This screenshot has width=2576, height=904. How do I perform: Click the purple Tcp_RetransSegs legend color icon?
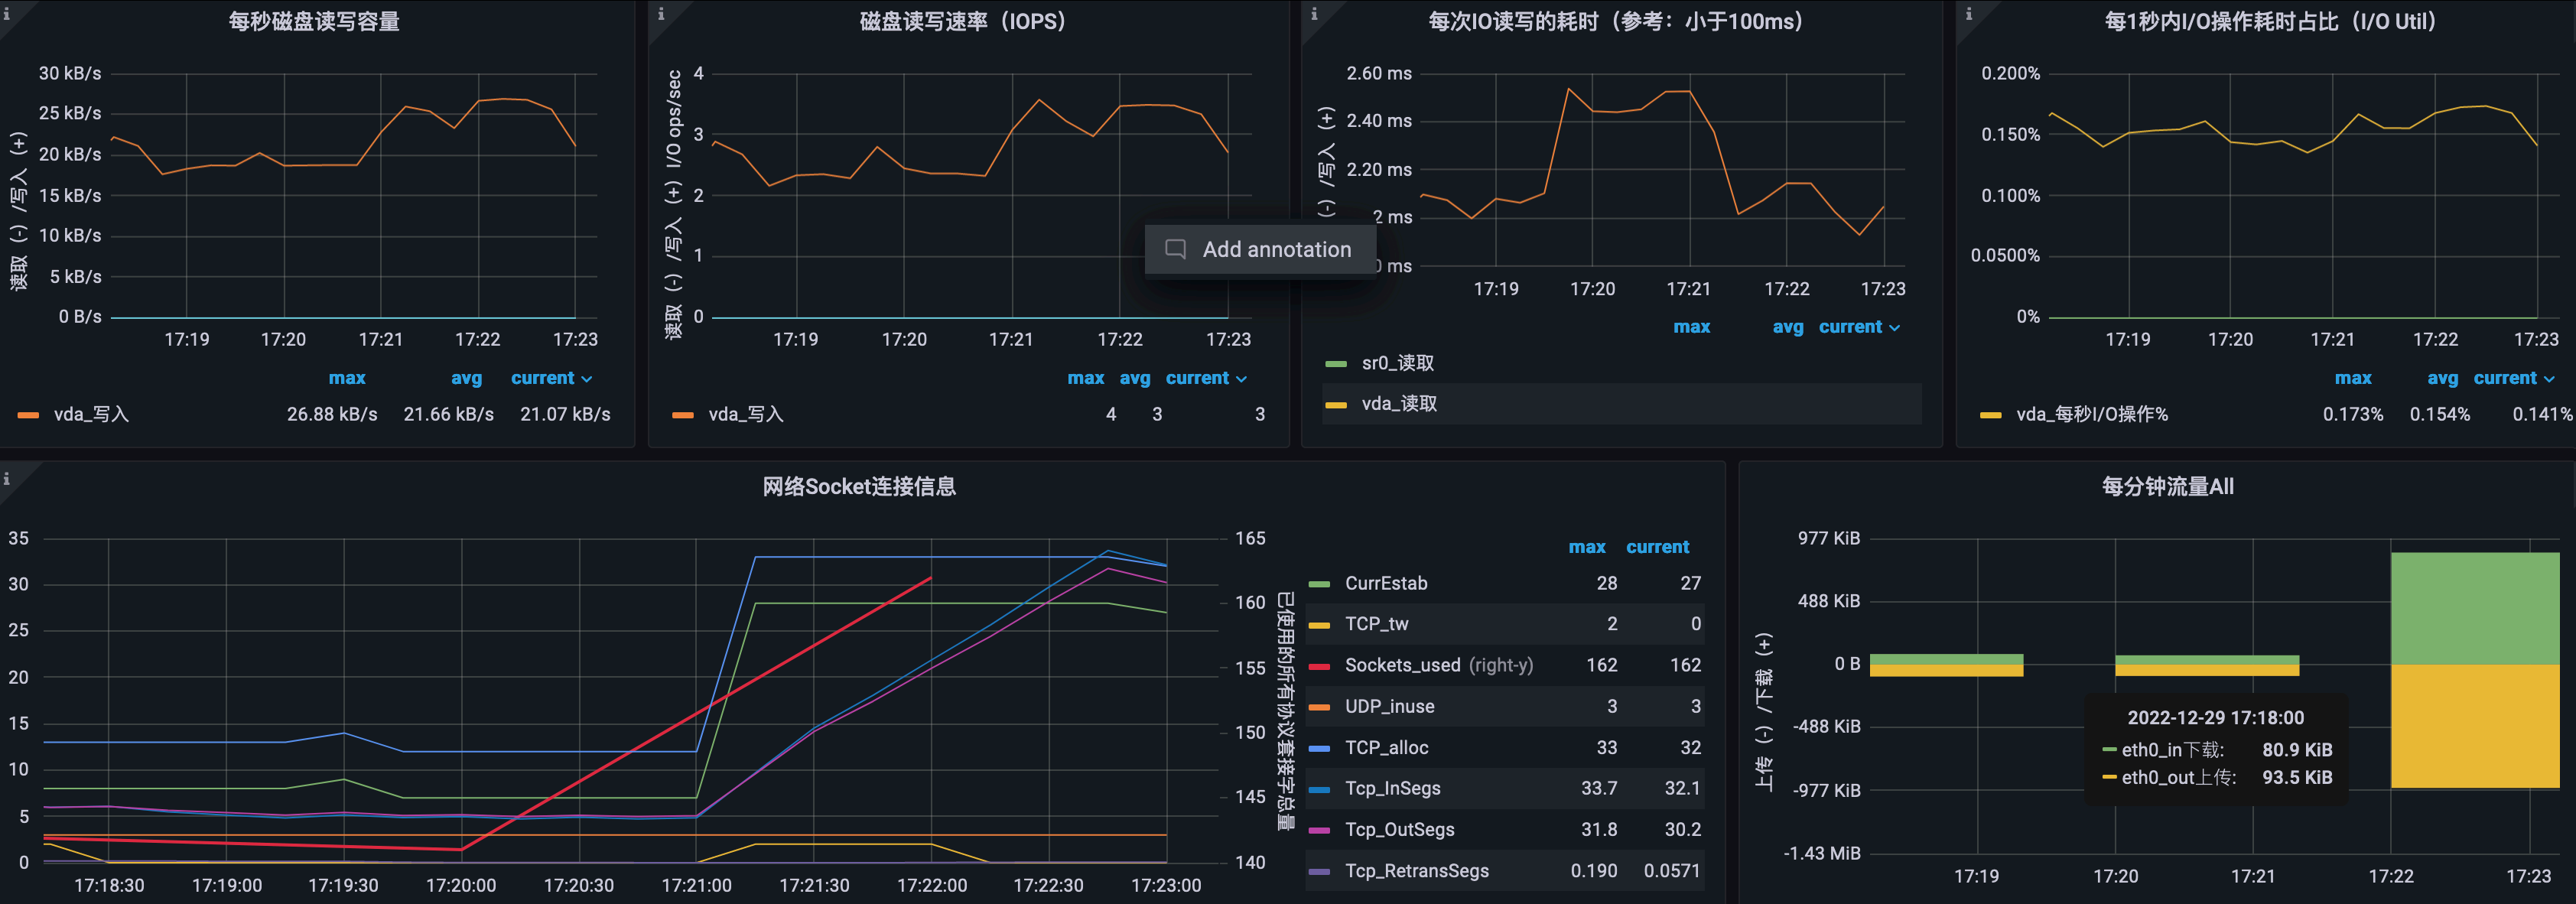point(1319,871)
